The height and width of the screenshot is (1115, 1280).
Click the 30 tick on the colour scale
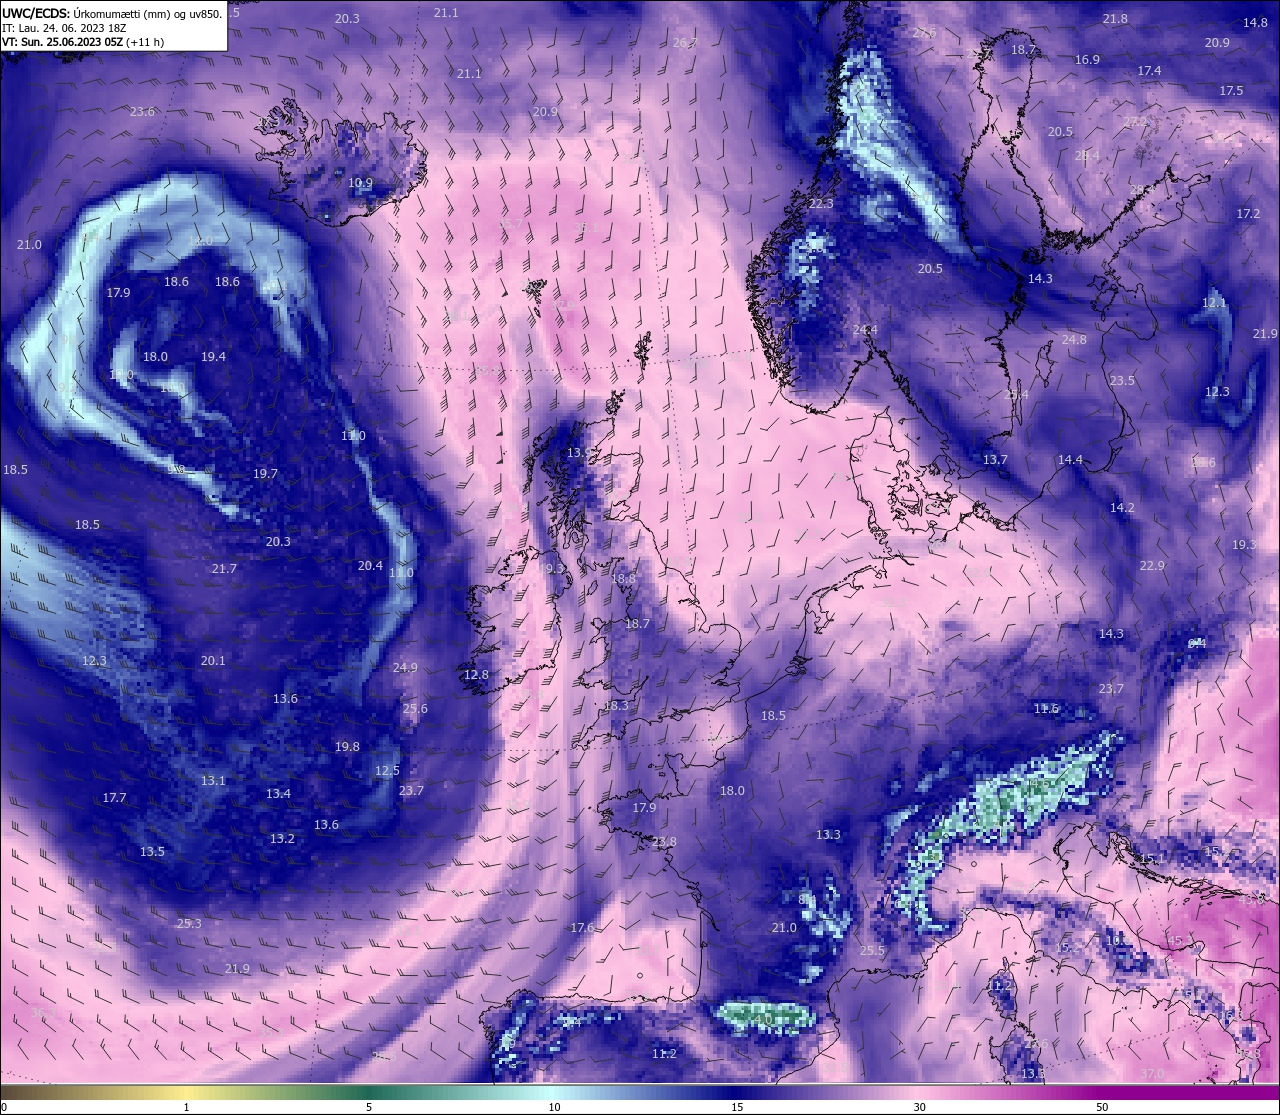pyautogui.click(x=919, y=1107)
